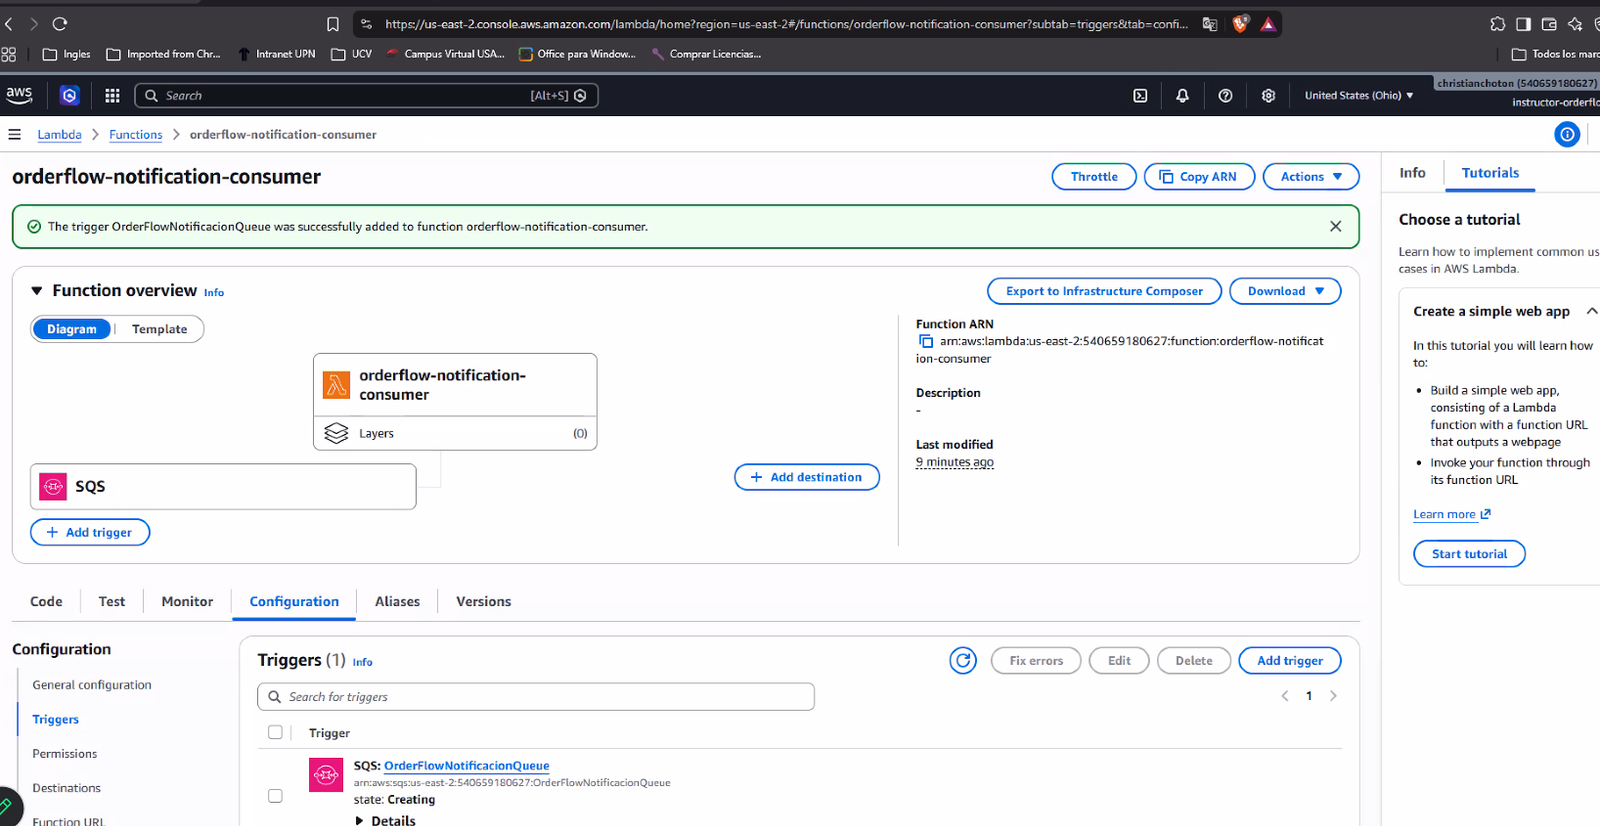
Task: Go back in the browser
Action: point(9,23)
